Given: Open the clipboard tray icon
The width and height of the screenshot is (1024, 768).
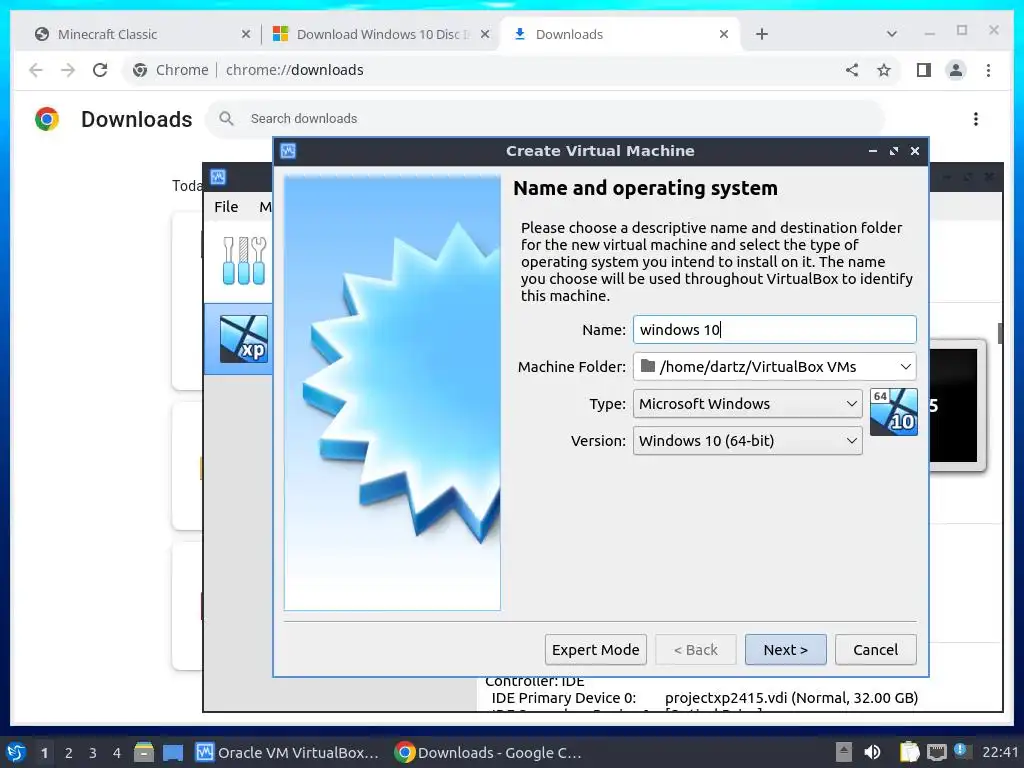Looking at the screenshot, I should click(909, 752).
